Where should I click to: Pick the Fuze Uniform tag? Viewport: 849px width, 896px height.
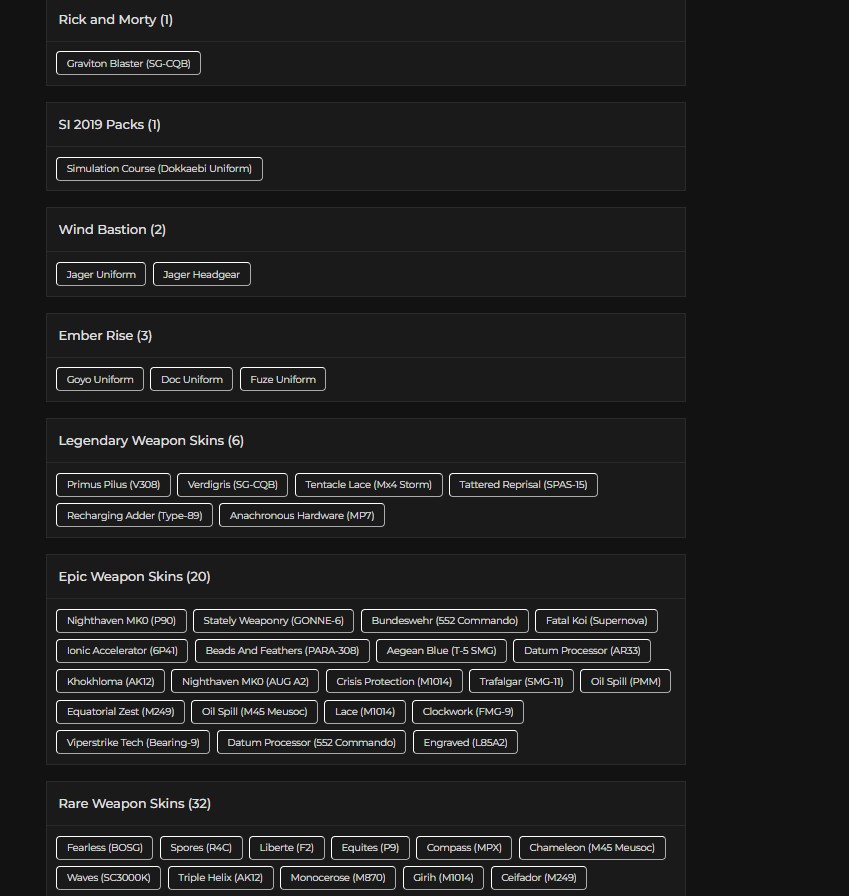point(283,379)
